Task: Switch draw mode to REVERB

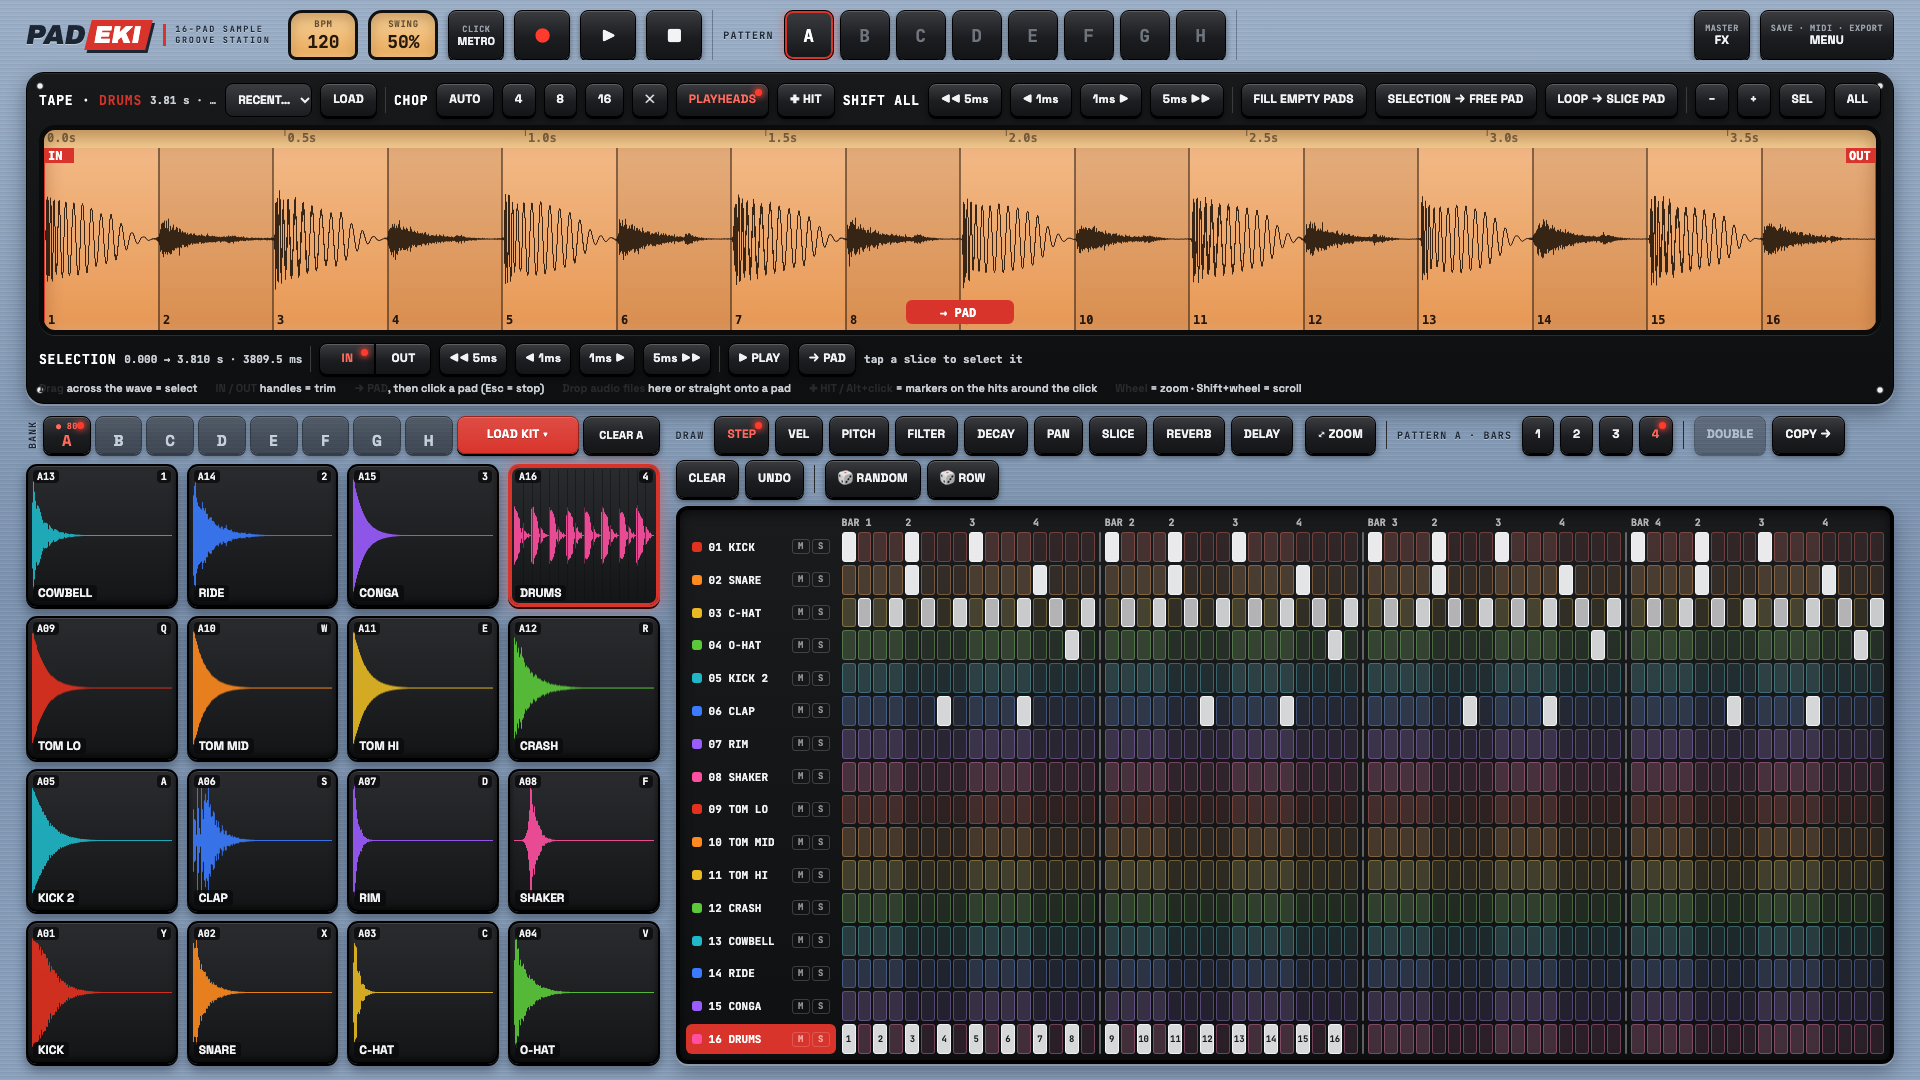Action: [x=1188, y=435]
